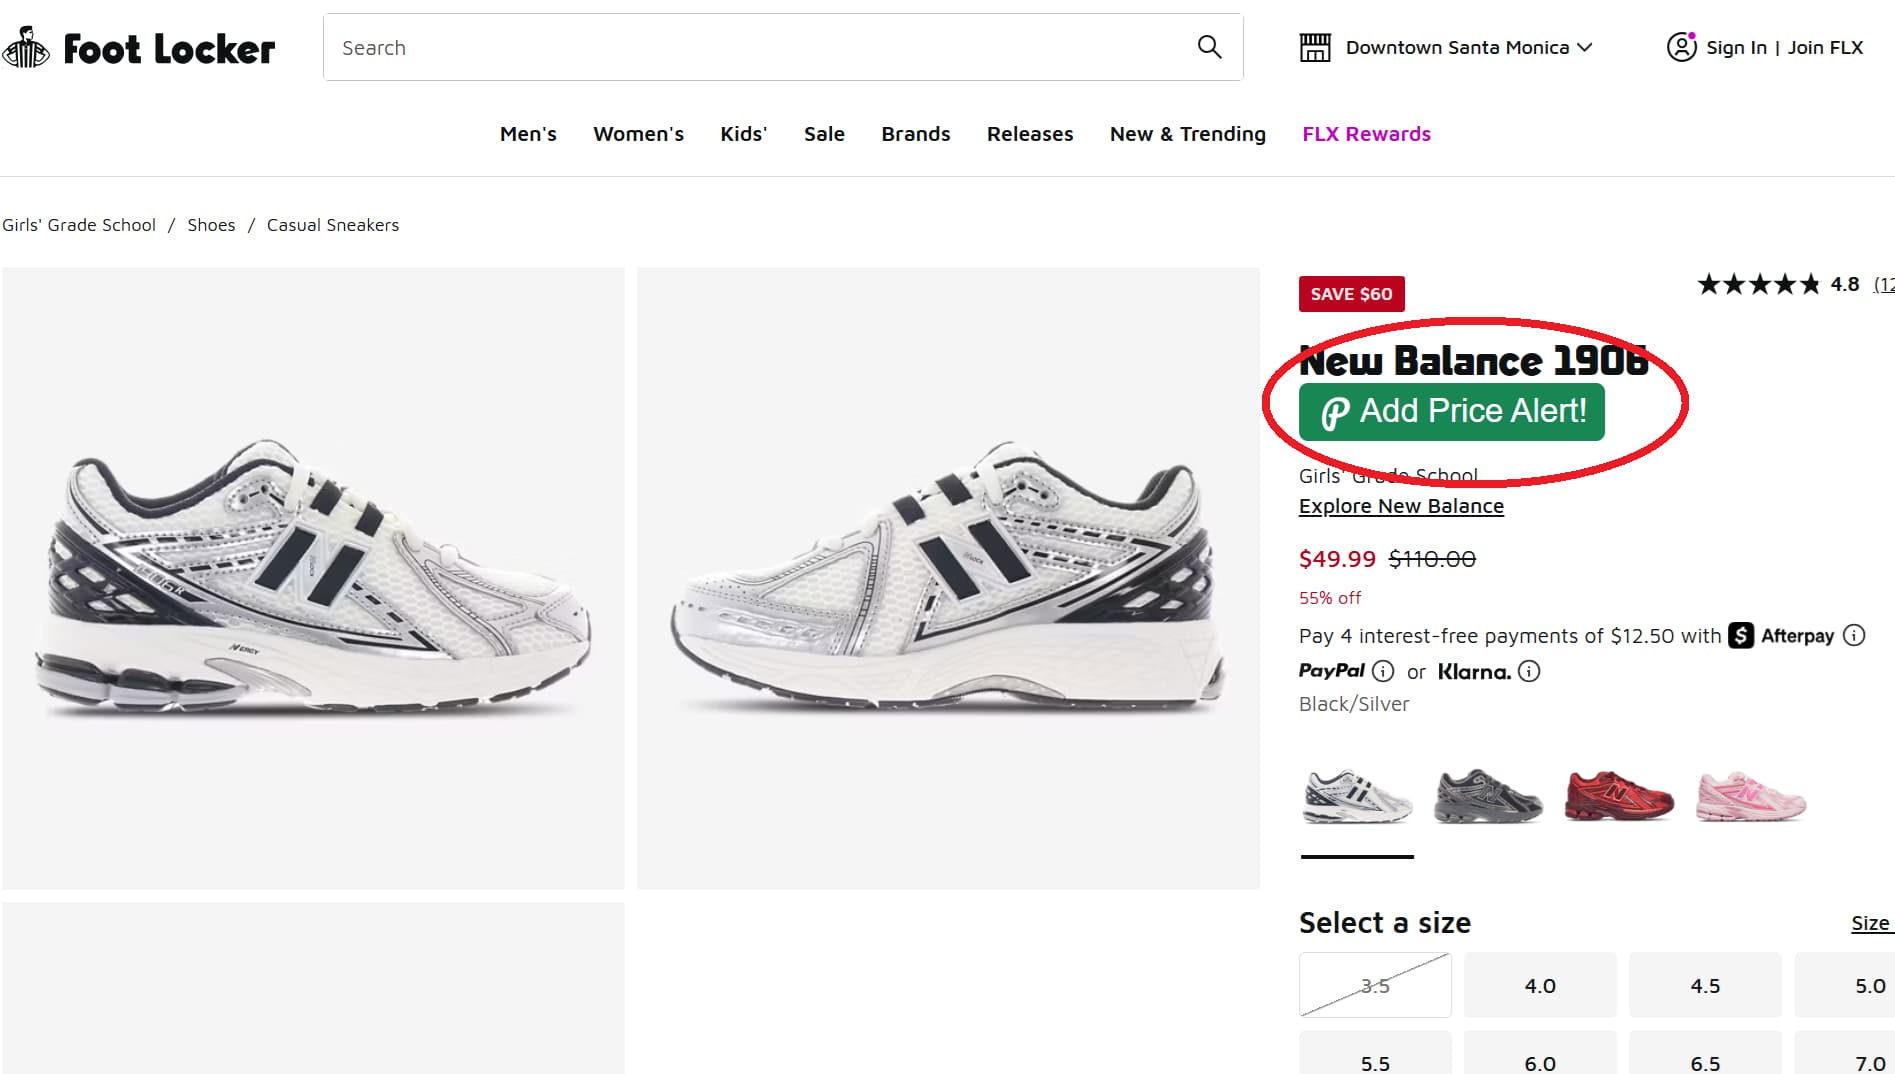Select size 5.0
Viewport: 1895px width, 1074px height.
coord(1845,985)
